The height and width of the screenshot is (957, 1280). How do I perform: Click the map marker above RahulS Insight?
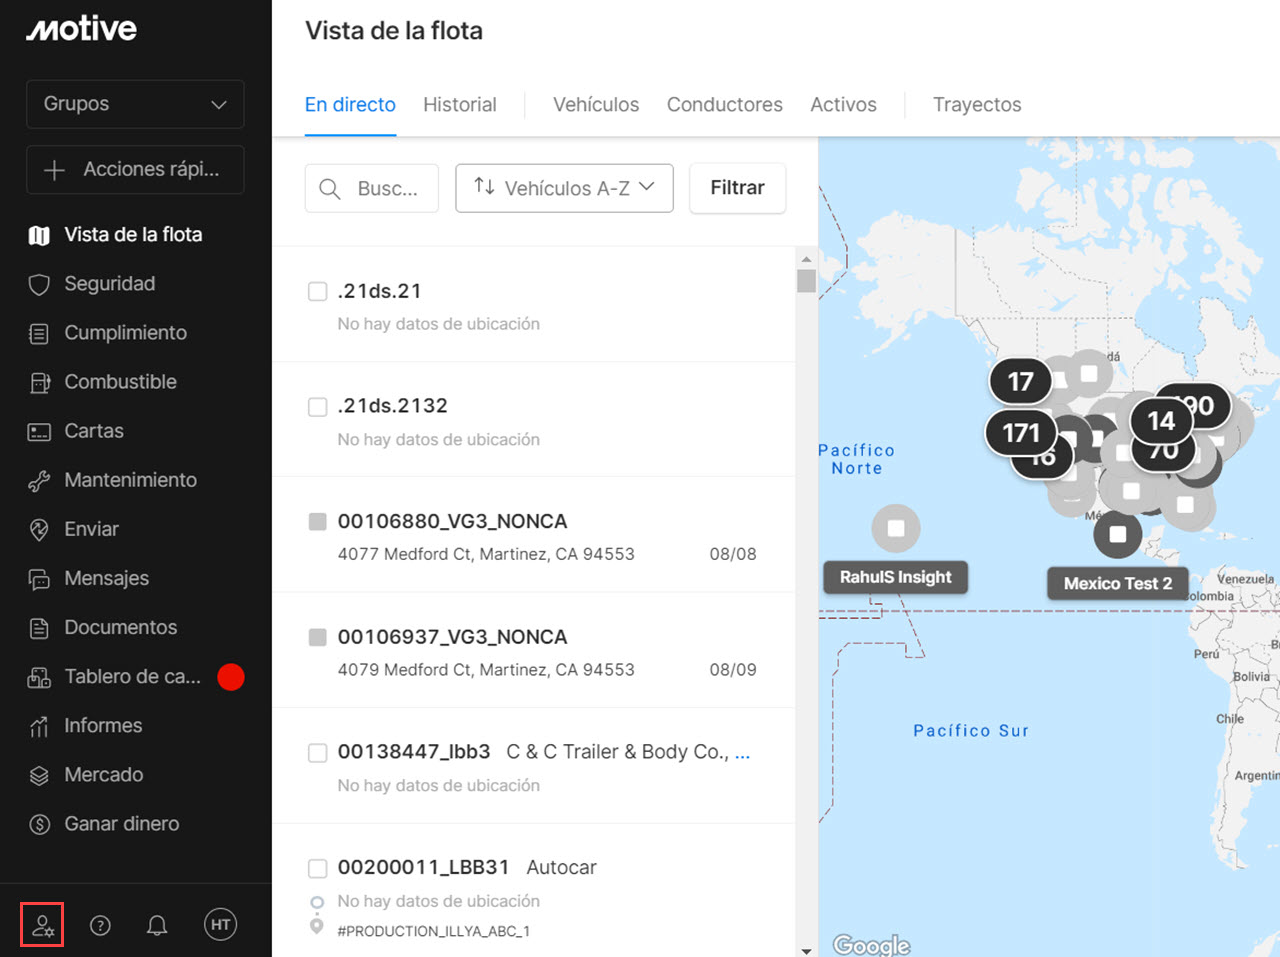click(896, 528)
